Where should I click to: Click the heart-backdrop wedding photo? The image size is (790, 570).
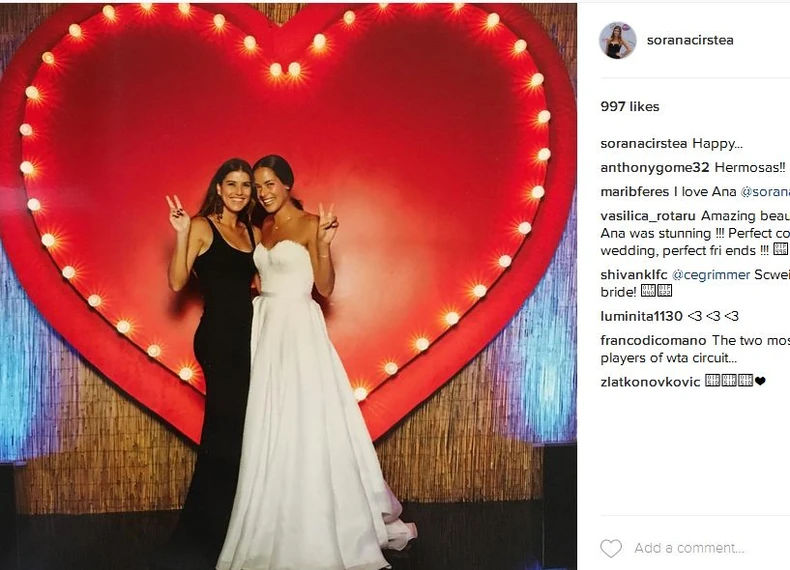288,286
